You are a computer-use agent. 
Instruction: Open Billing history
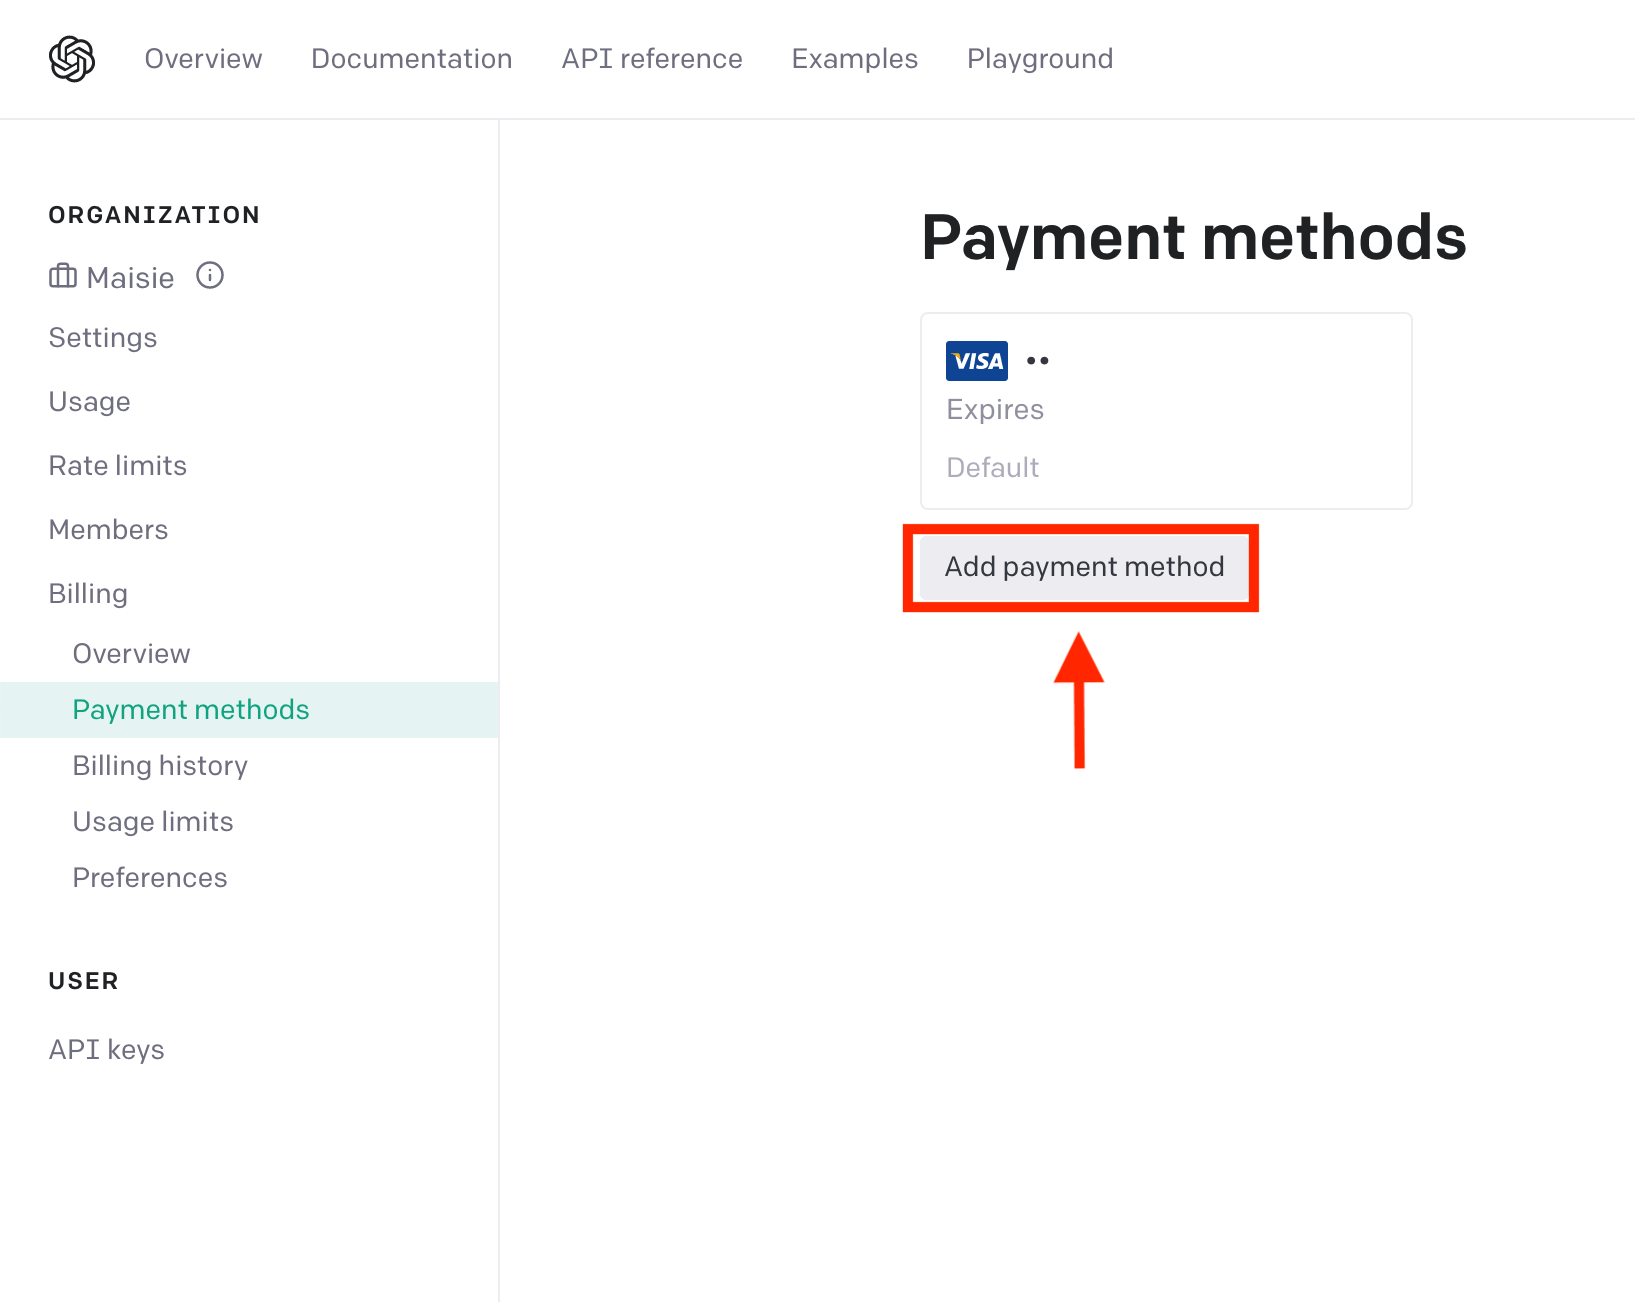tap(159, 765)
